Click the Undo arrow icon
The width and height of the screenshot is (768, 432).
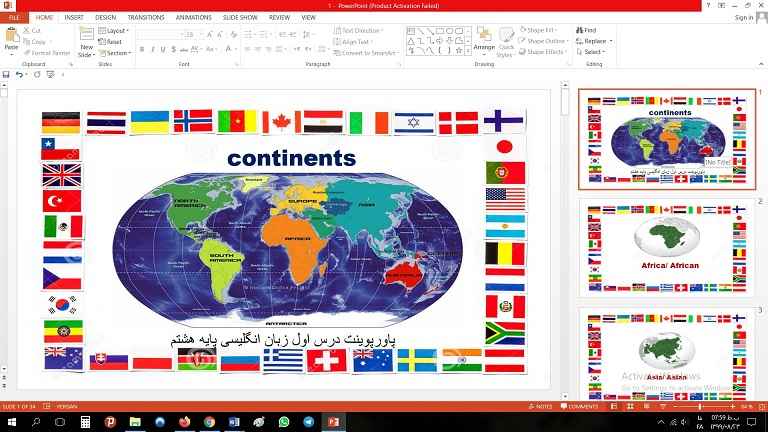[20, 75]
